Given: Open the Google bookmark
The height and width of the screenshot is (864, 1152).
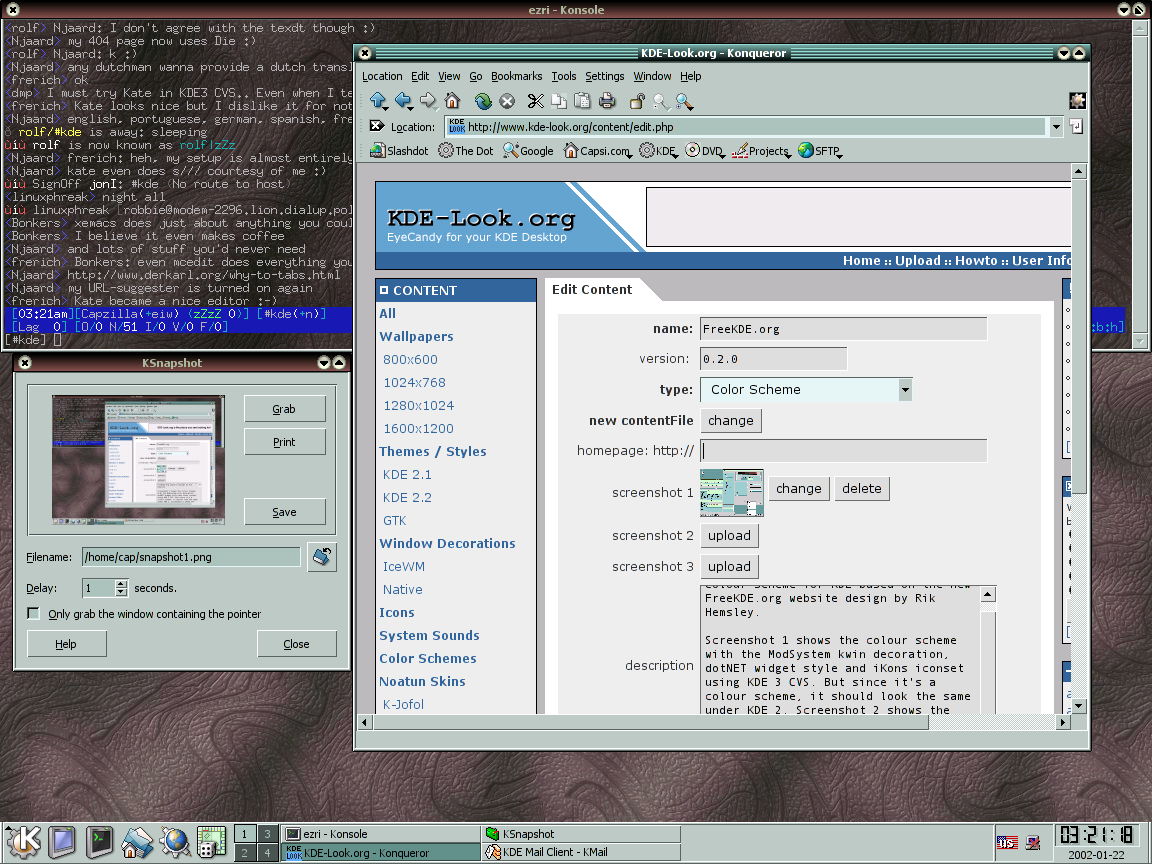Looking at the screenshot, I should [528, 151].
